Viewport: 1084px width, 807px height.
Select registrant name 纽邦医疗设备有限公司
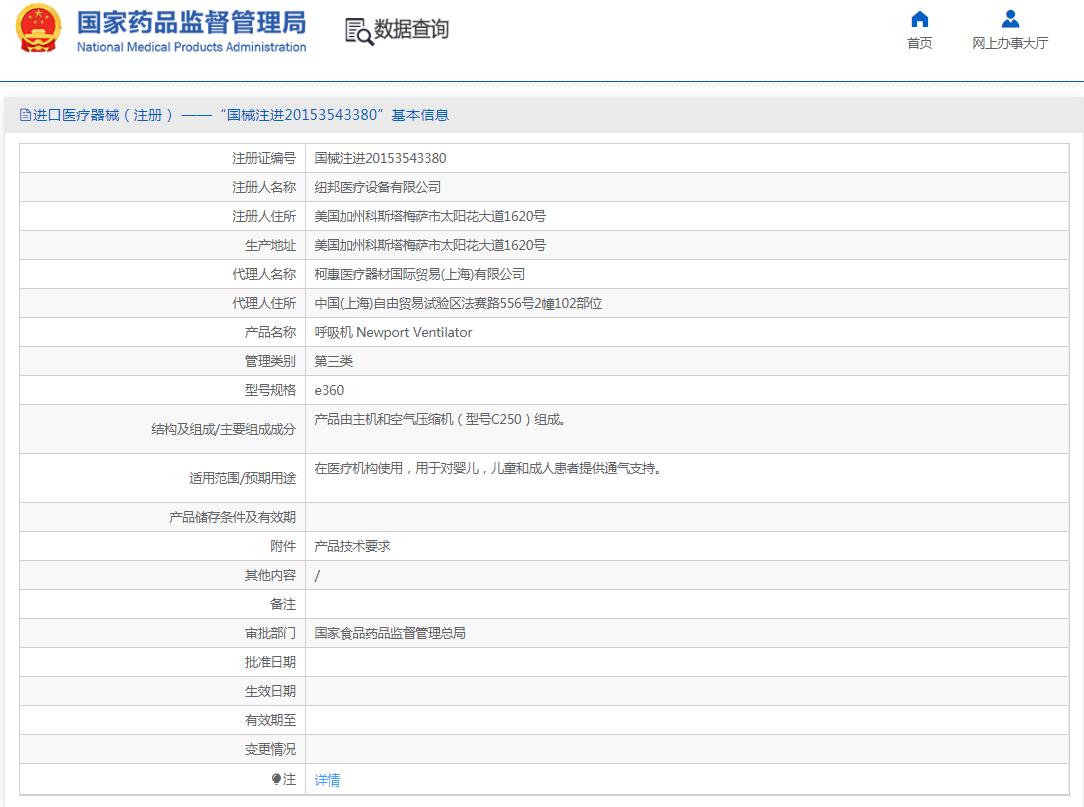pyautogui.click(x=377, y=187)
